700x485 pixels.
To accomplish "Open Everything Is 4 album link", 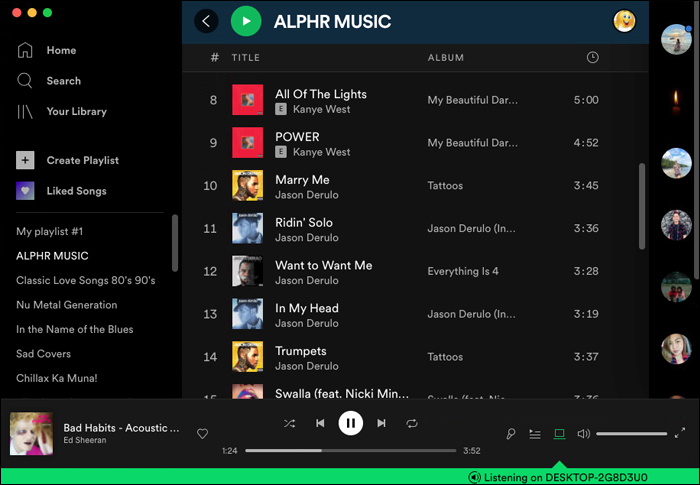I will pyautogui.click(x=463, y=271).
